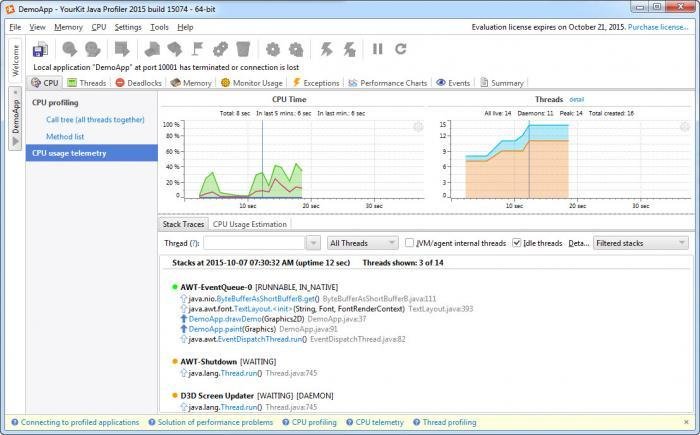The width and height of the screenshot is (700, 435).
Task: Click the green status dot of AWT-EventQueue-0
Action: tap(175, 287)
